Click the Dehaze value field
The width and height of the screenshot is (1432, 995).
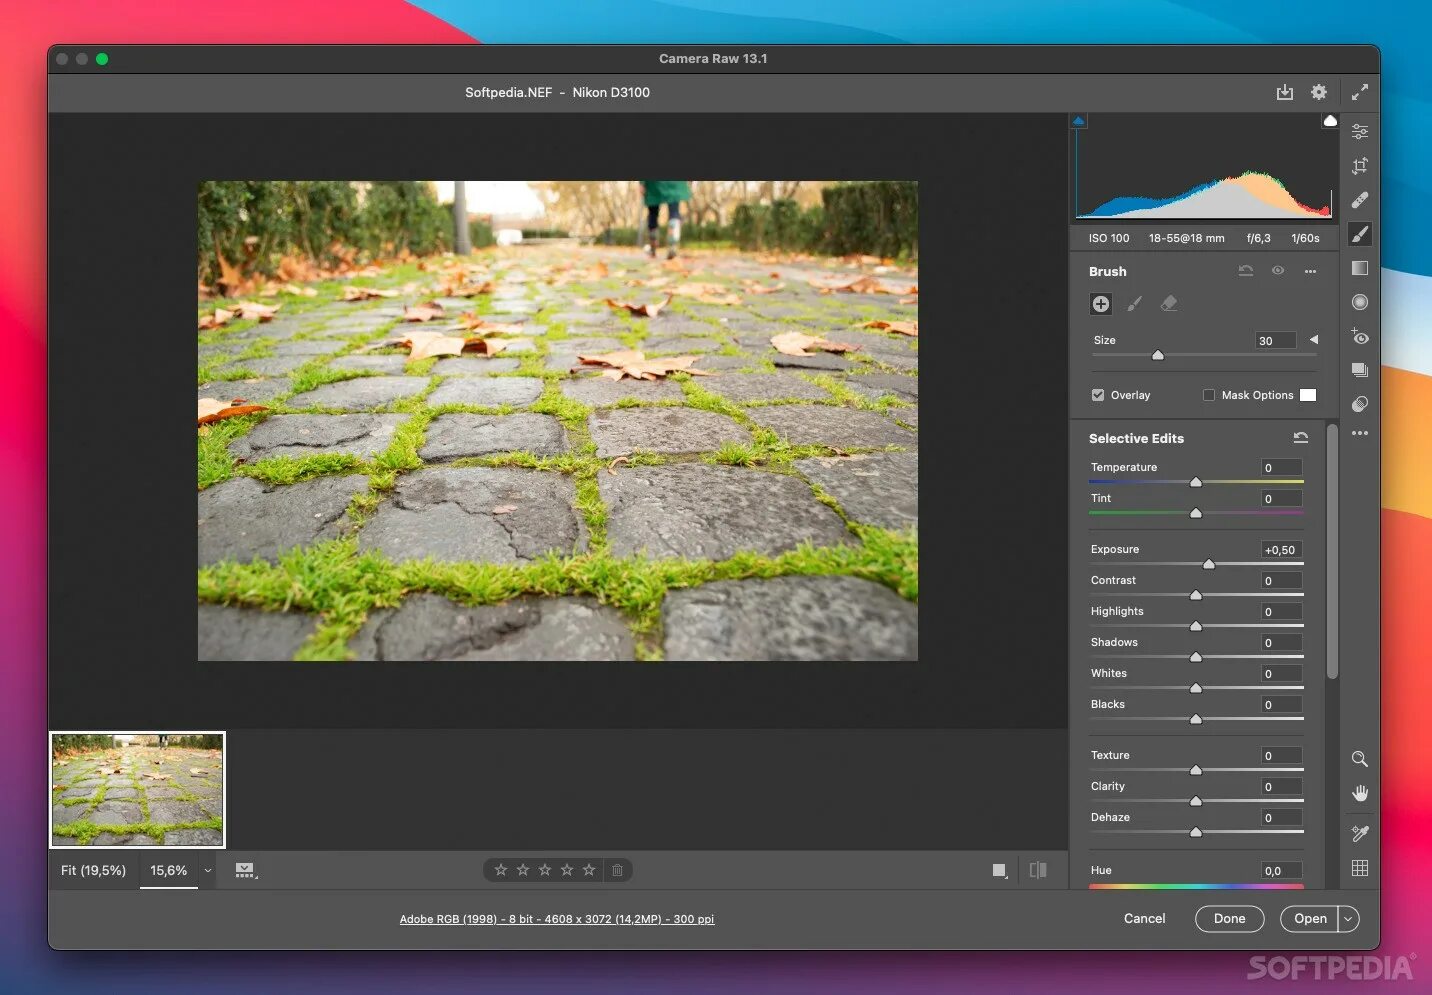pyautogui.click(x=1282, y=818)
